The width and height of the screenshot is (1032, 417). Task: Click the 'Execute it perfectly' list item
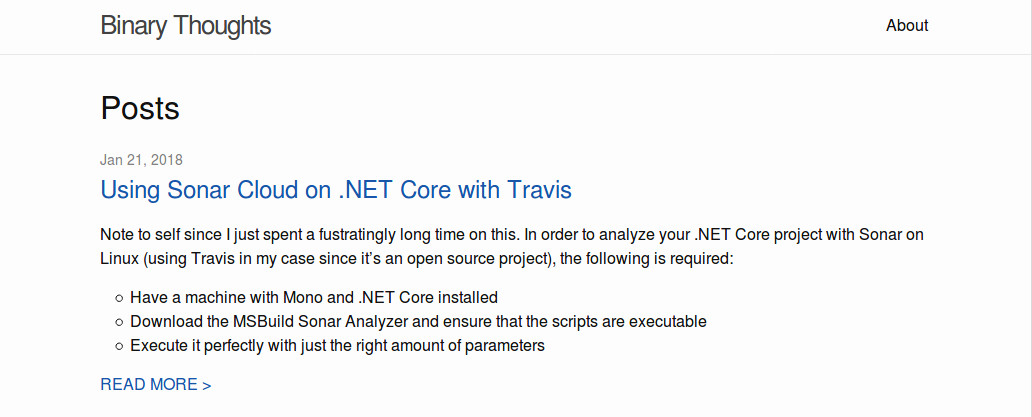point(337,346)
